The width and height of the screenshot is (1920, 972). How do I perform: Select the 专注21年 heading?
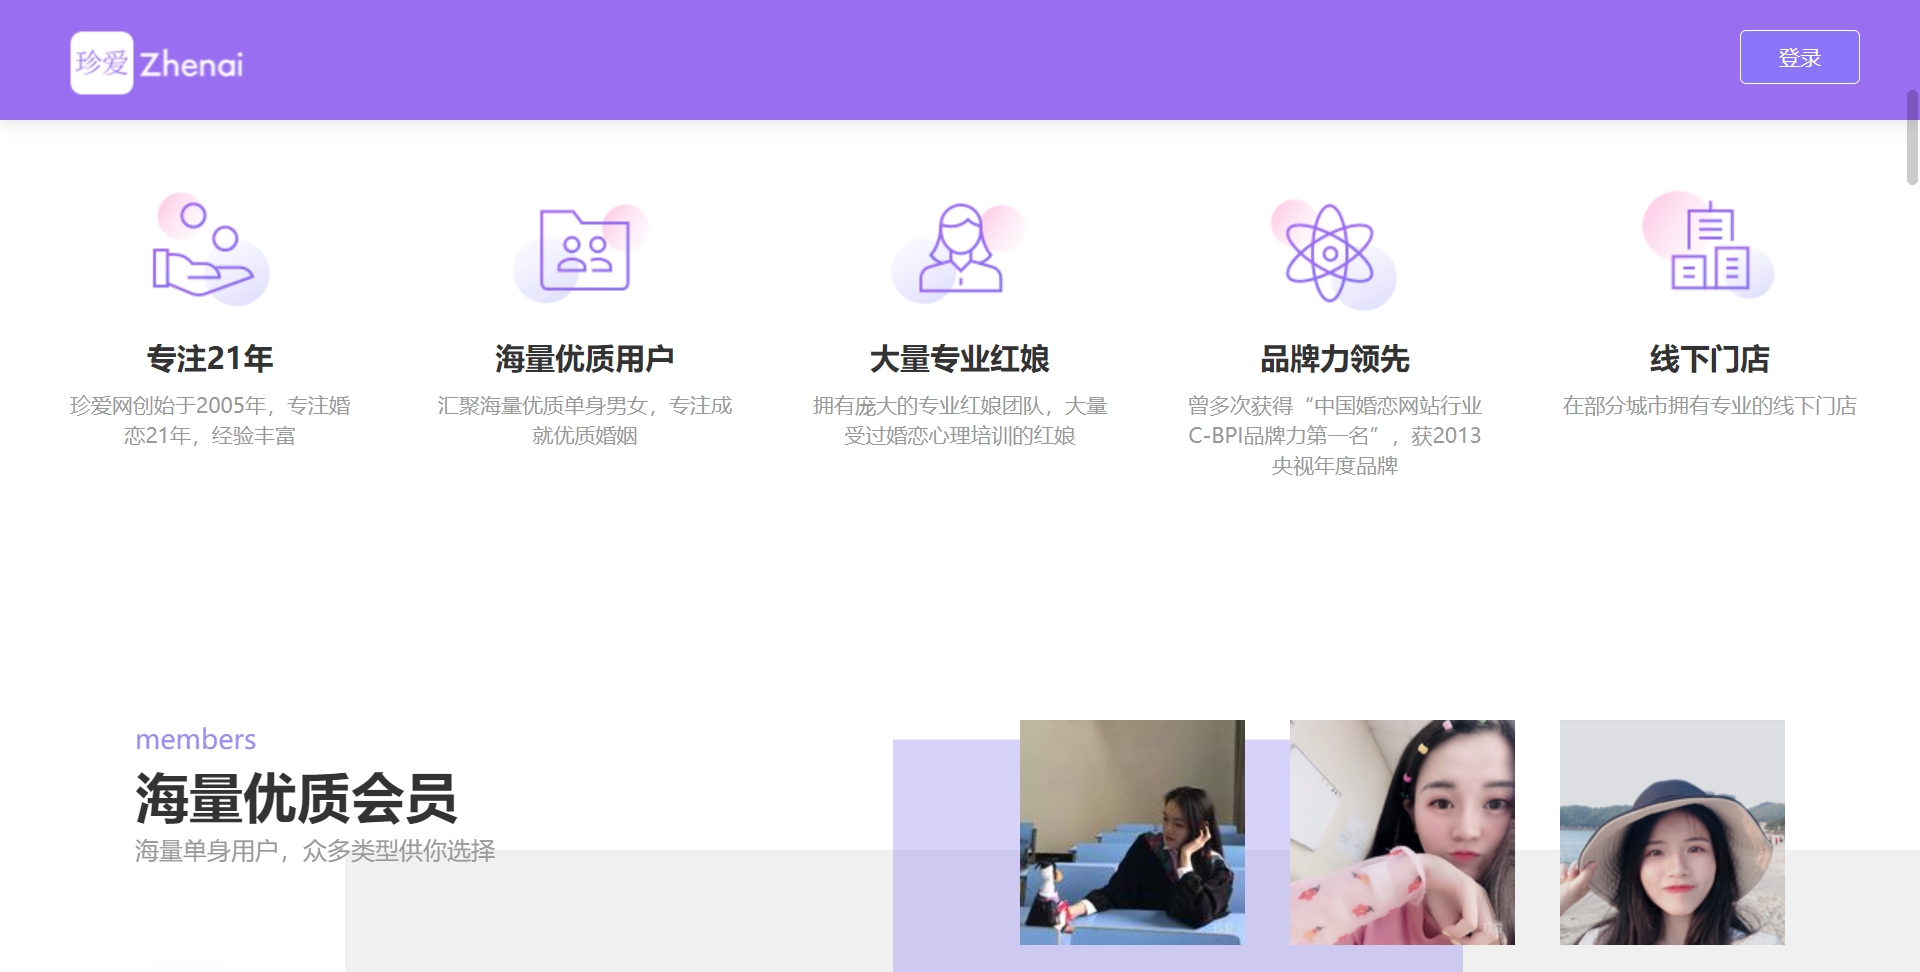210,358
